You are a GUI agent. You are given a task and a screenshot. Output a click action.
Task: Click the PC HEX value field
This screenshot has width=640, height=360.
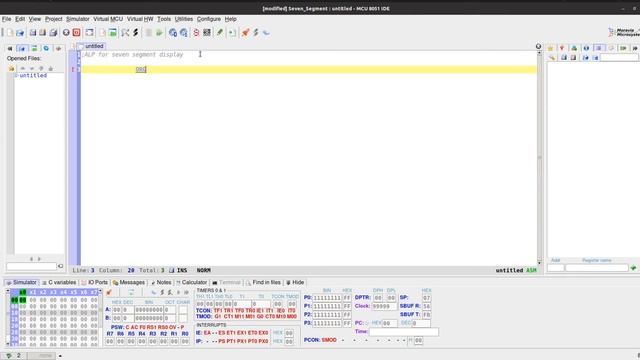pos(389,323)
